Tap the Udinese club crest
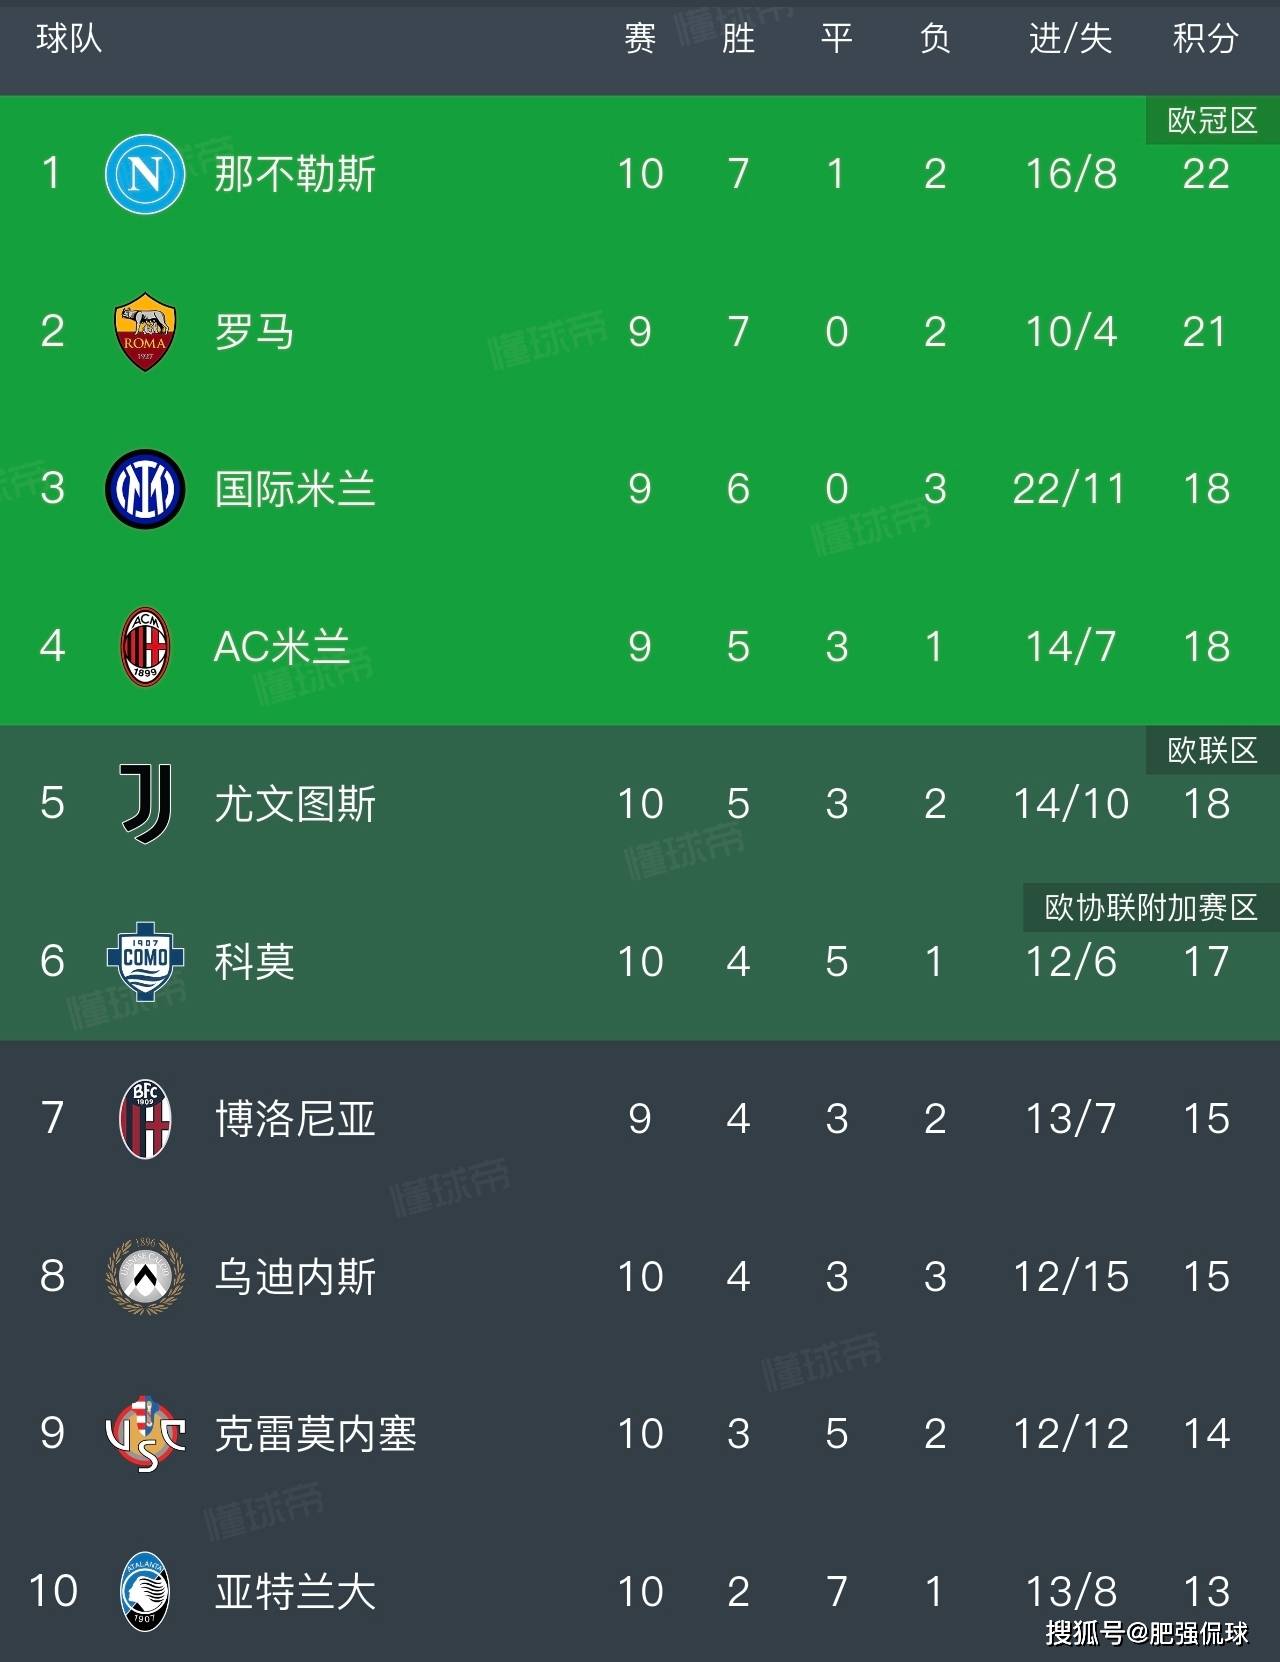 [145, 1276]
